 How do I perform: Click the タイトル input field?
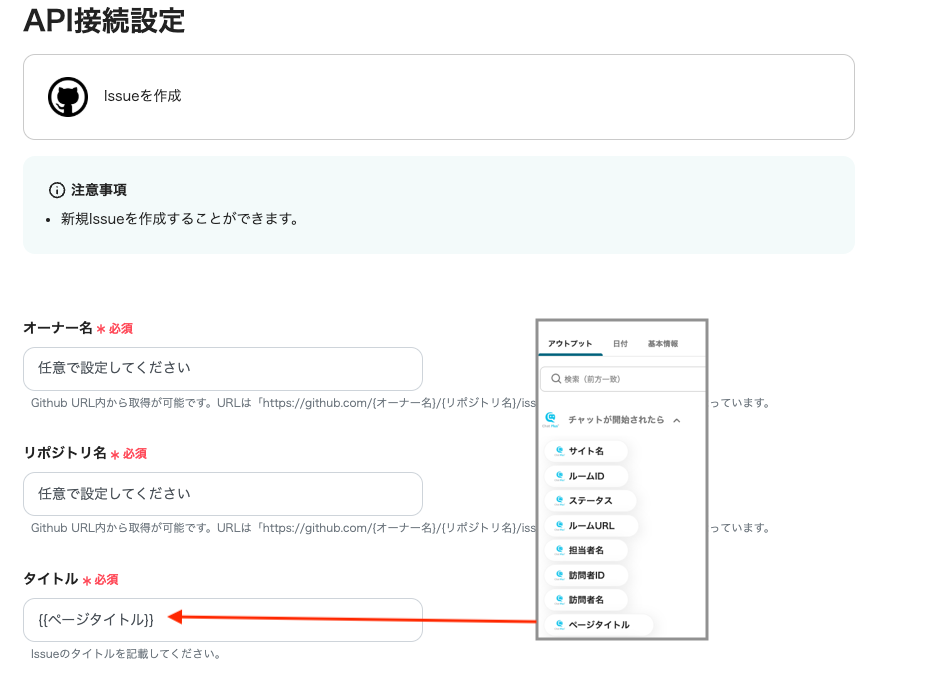tap(223, 620)
